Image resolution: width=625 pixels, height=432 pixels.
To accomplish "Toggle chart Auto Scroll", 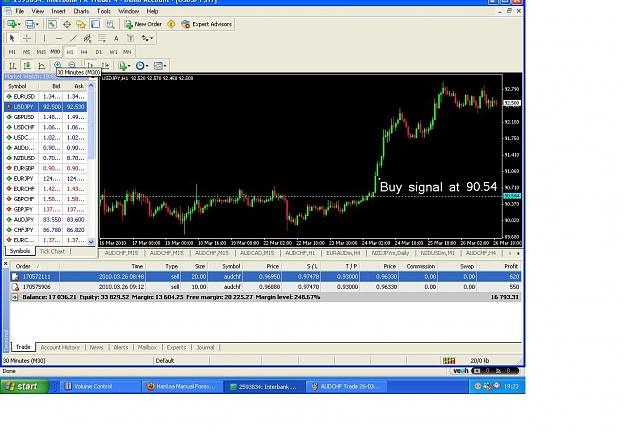I will point(91,66).
